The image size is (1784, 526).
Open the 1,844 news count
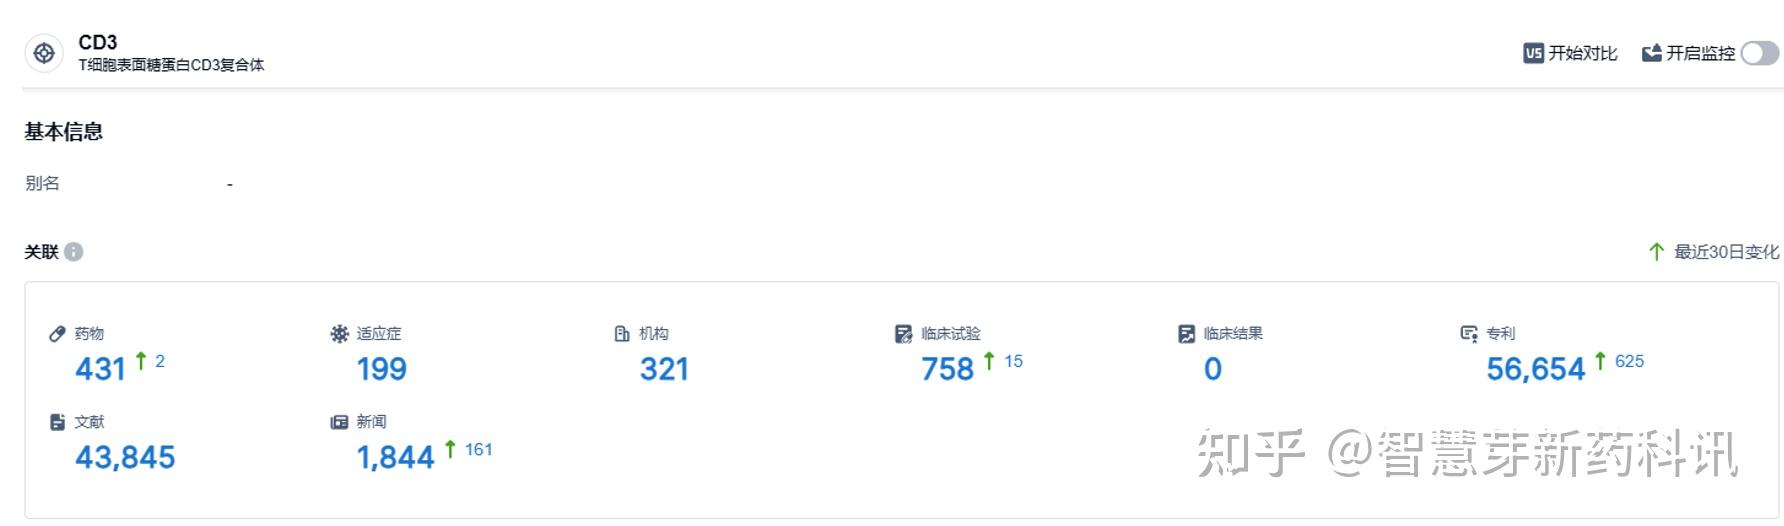(x=395, y=457)
